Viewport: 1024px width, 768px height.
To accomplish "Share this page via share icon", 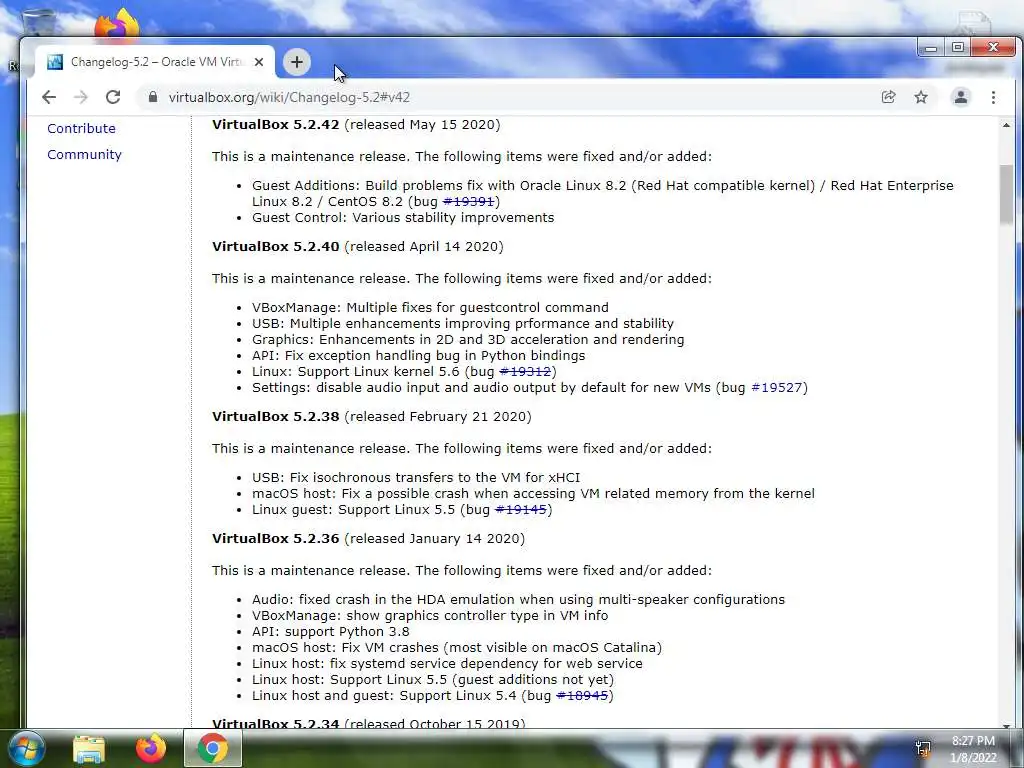I will 888,97.
